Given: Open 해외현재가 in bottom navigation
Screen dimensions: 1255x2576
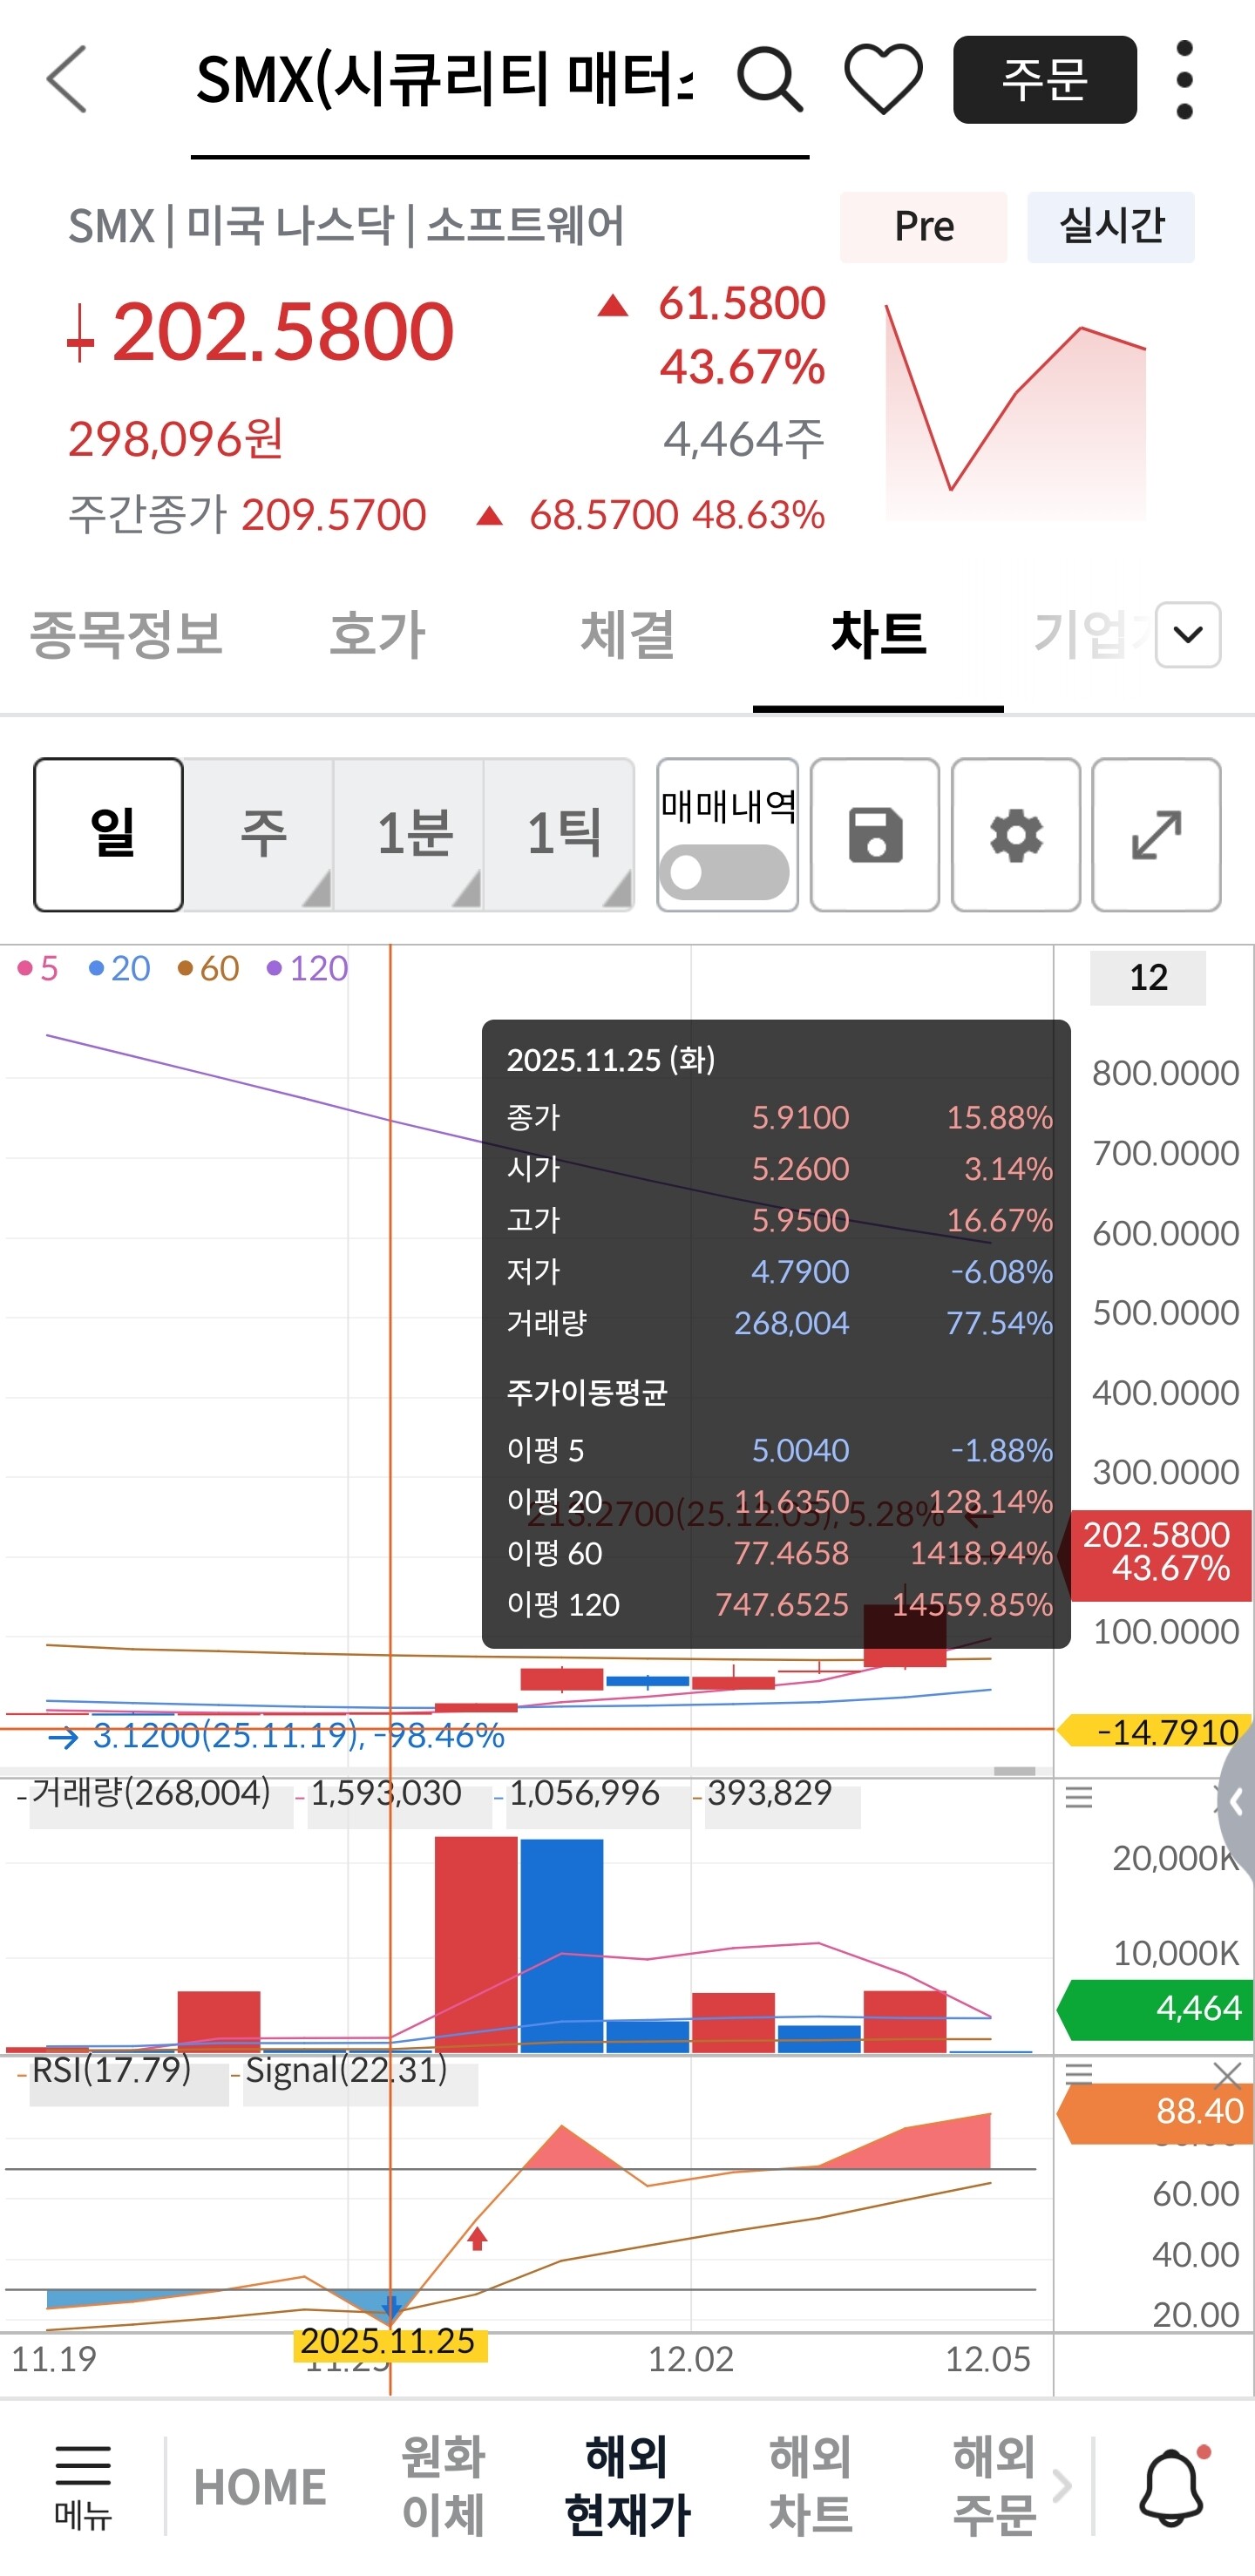Looking at the screenshot, I should click(x=627, y=2487).
